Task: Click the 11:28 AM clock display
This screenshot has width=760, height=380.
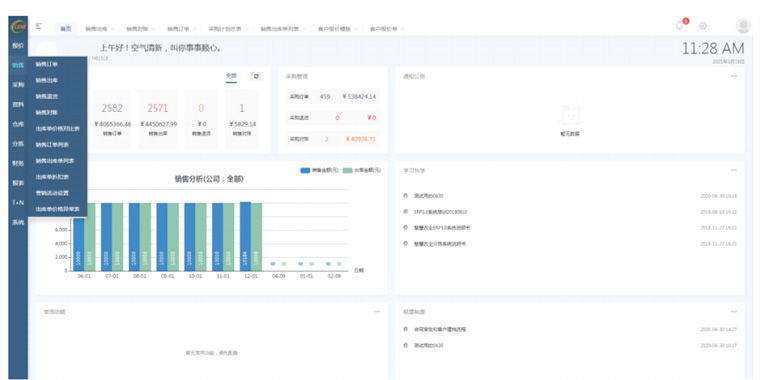Action: pyautogui.click(x=712, y=48)
